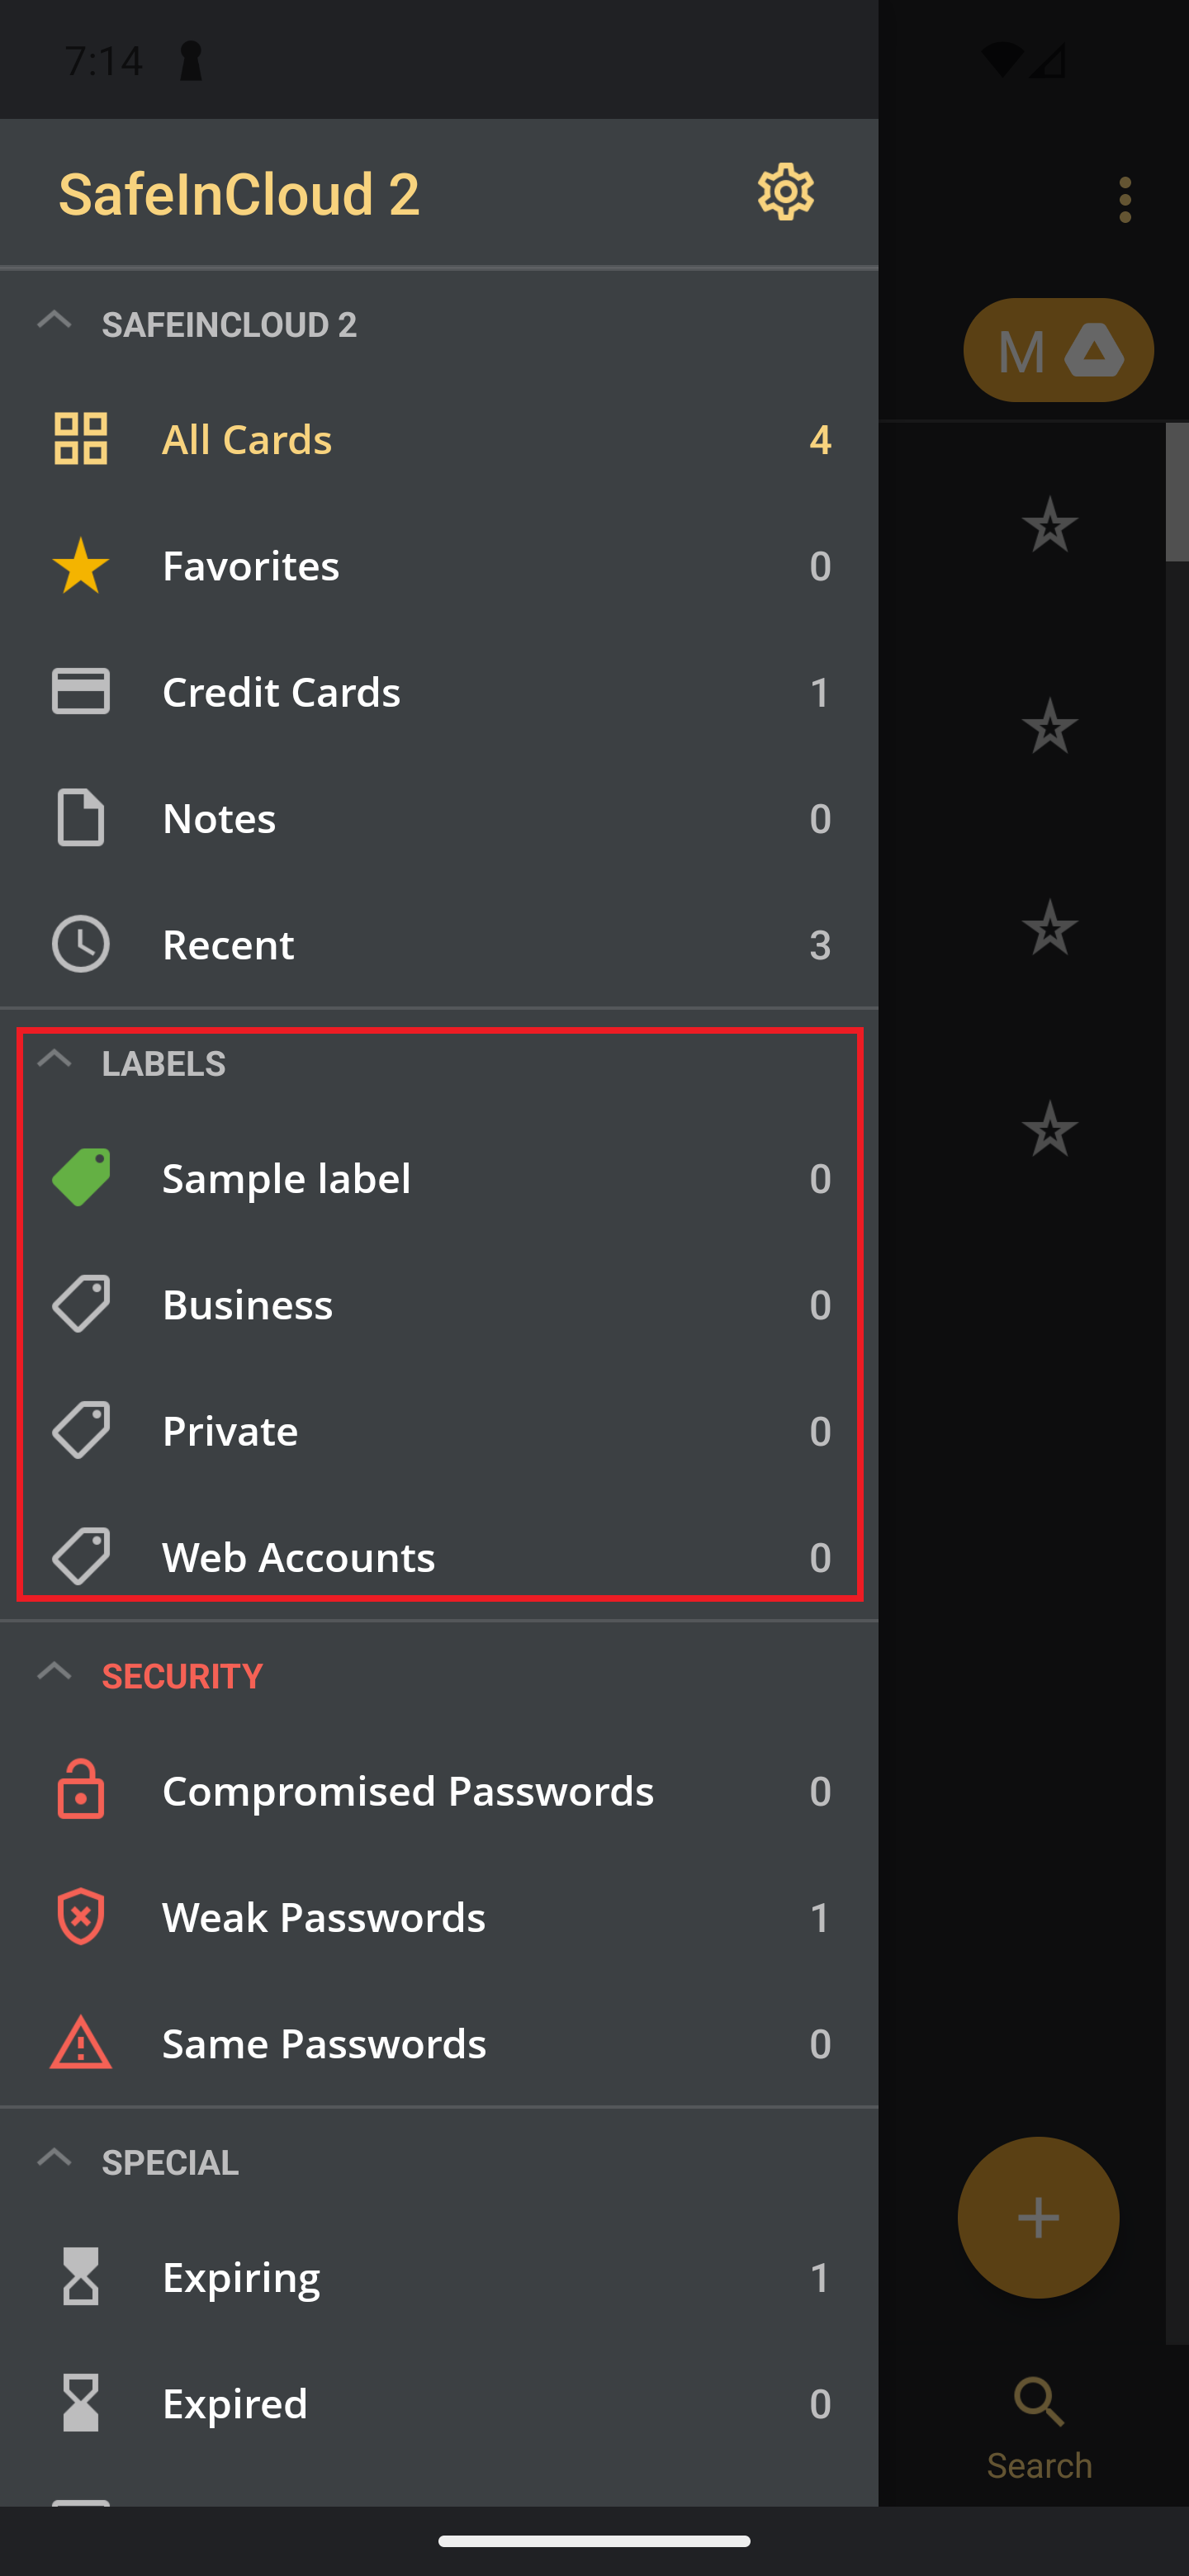The height and width of the screenshot is (2576, 1189).
Task: Select All Cards in the drawer
Action: [x=439, y=439]
